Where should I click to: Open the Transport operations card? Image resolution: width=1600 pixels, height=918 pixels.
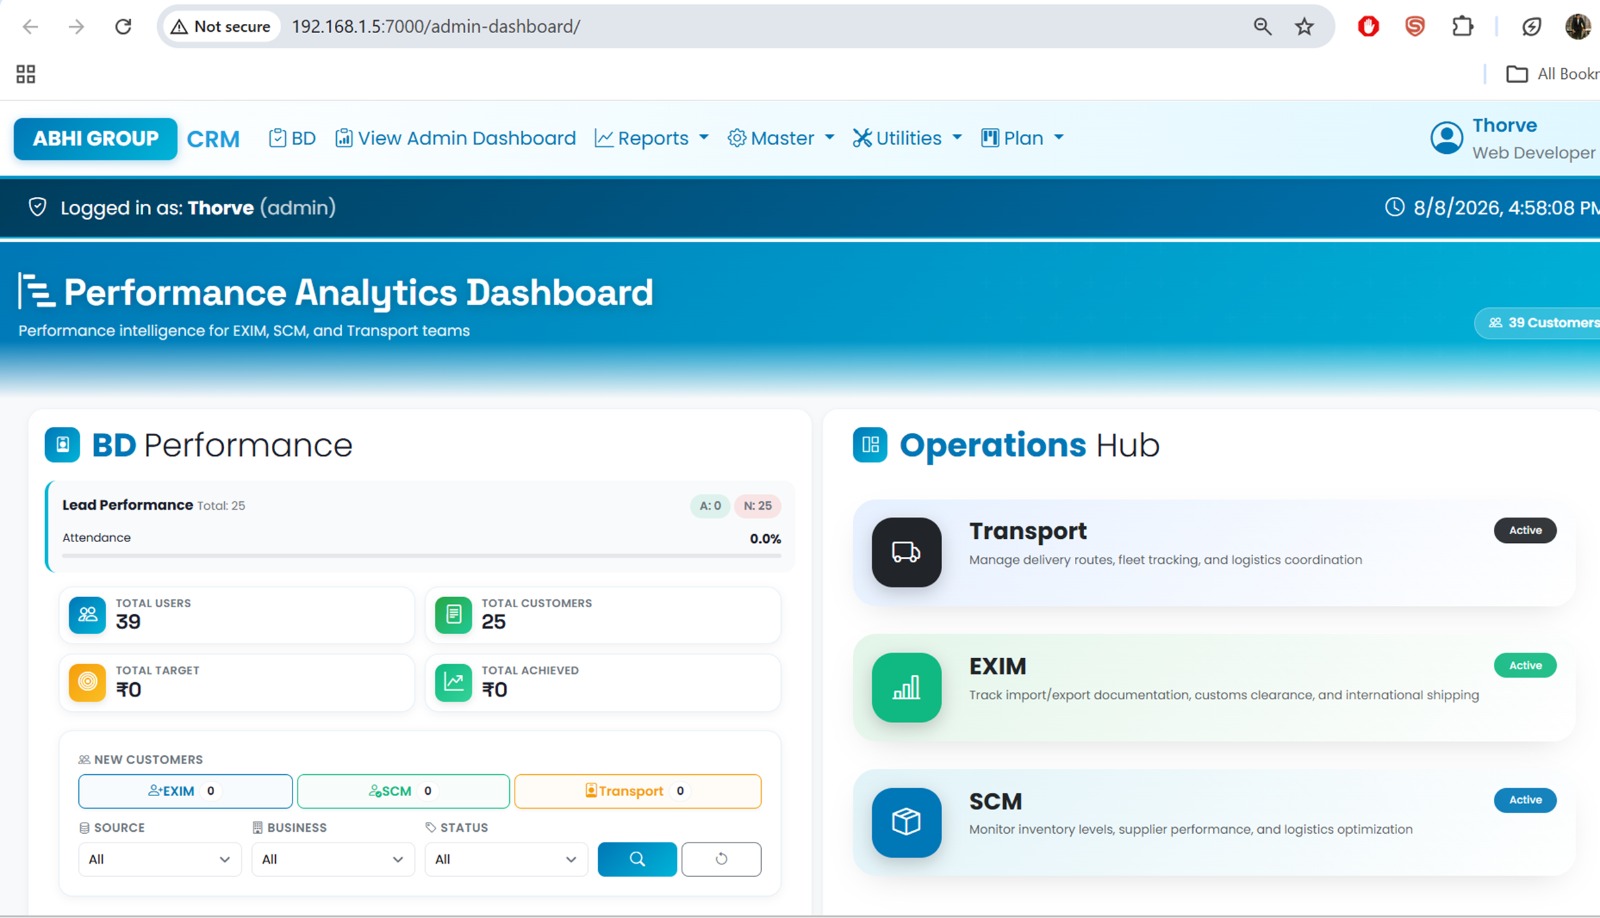pos(1214,552)
